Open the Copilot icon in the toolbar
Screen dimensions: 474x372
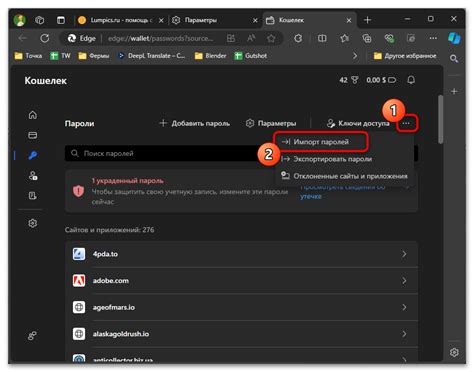[454, 38]
